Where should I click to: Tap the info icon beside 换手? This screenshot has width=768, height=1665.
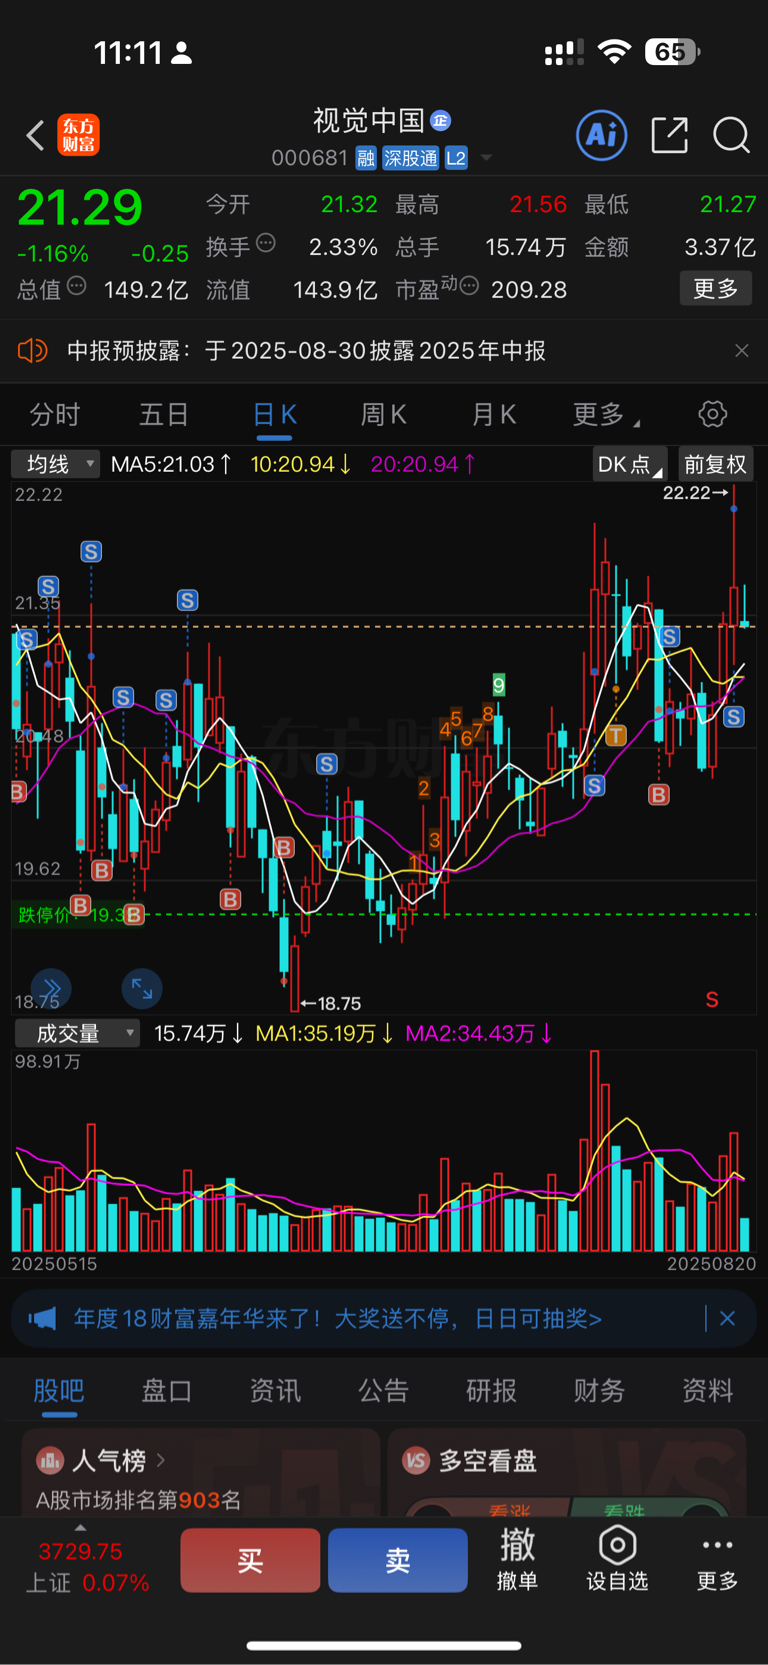[x=266, y=243]
